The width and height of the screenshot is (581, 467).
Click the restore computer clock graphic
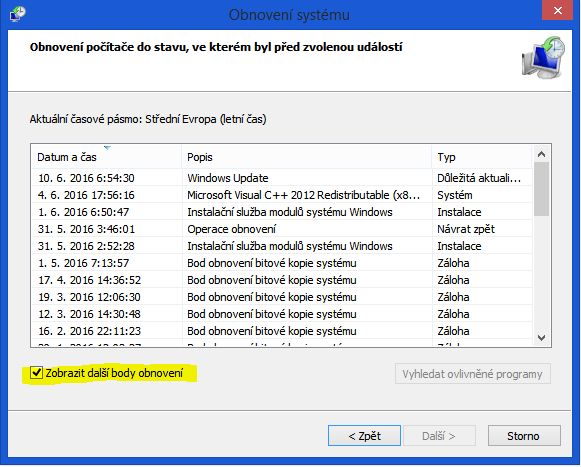pyautogui.click(x=543, y=57)
